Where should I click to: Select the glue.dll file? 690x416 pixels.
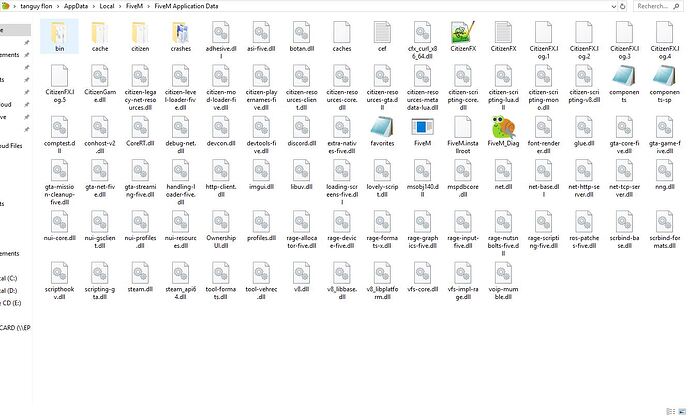tap(584, 131)
